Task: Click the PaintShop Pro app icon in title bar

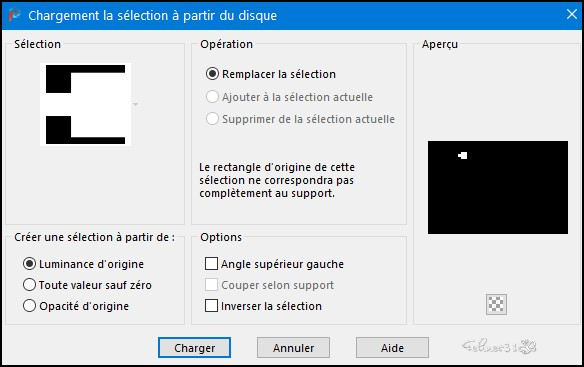Action: pyautogui.click(x=14, y=15)
